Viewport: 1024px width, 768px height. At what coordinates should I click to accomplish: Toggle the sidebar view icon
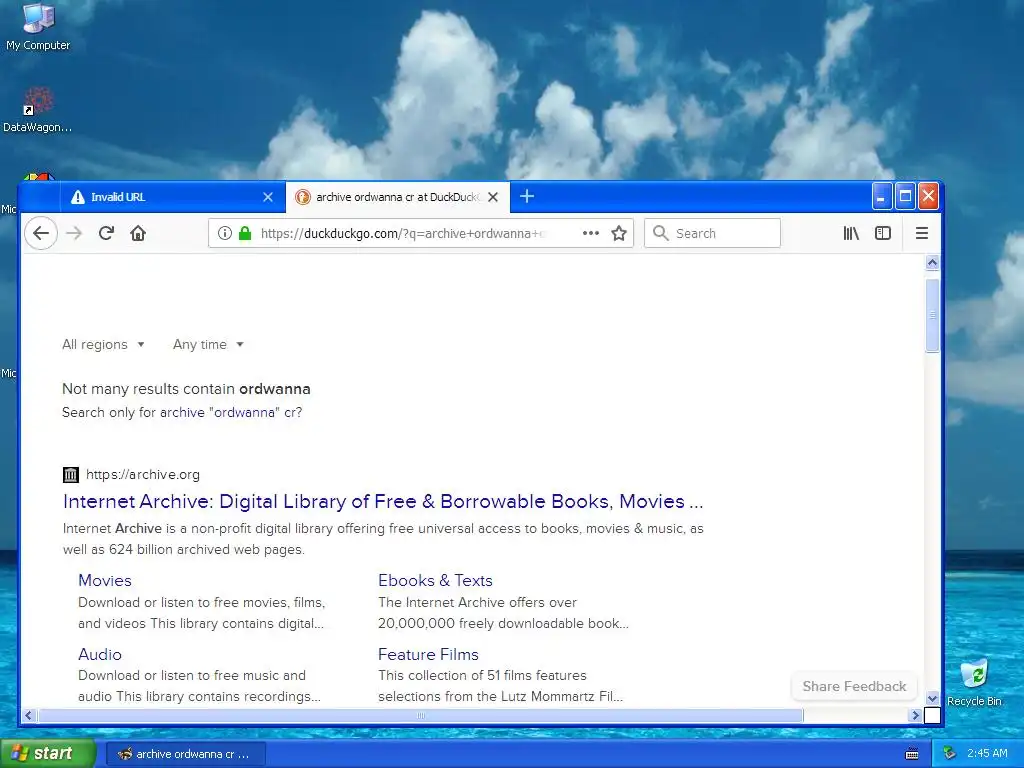(x=883, y=233)
